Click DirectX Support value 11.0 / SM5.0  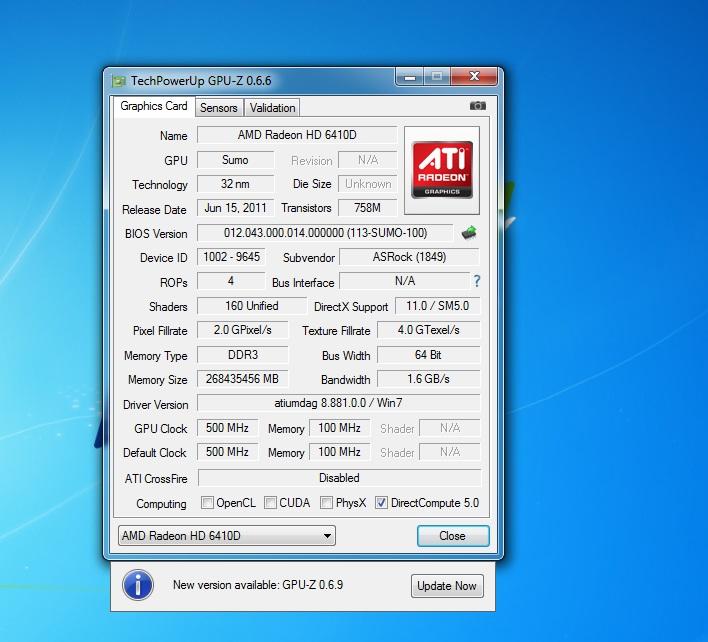point(438,306)
